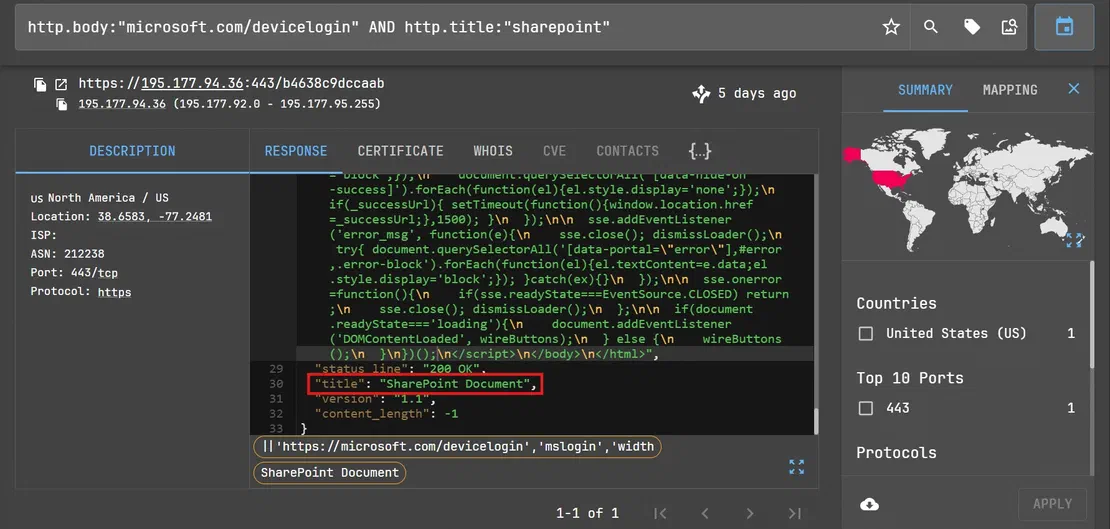Click the APPLY button
The height and width of the screenshot is (529, 1110).
pyautogui.click(x=1052, y=504)
